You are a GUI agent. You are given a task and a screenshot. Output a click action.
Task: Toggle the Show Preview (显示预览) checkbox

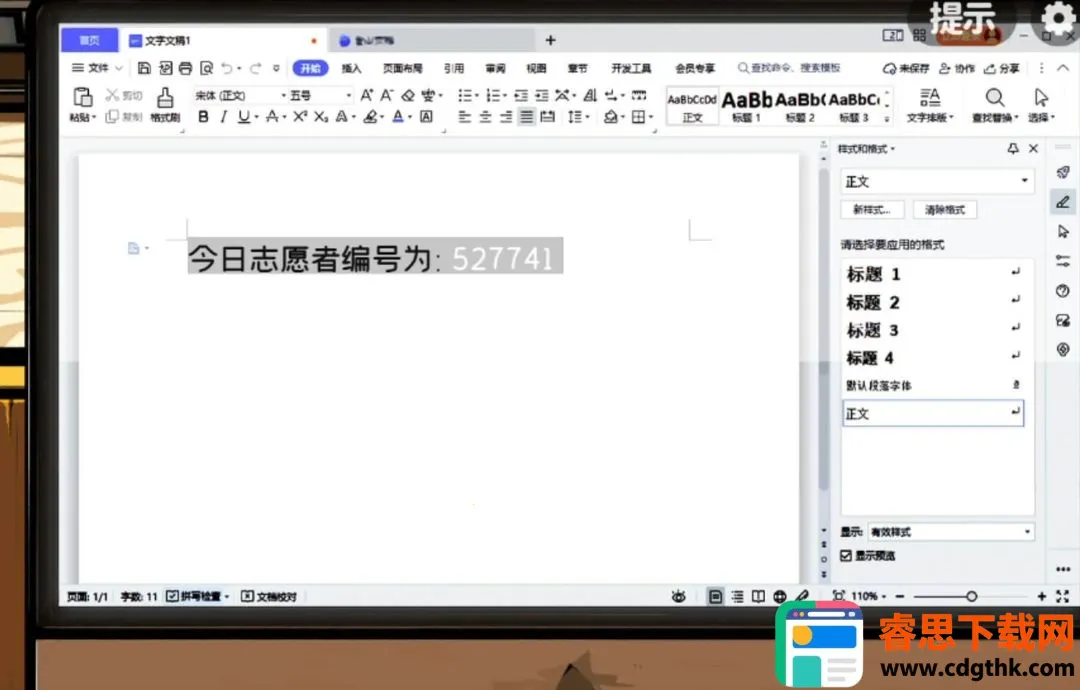tap(846, 555)
